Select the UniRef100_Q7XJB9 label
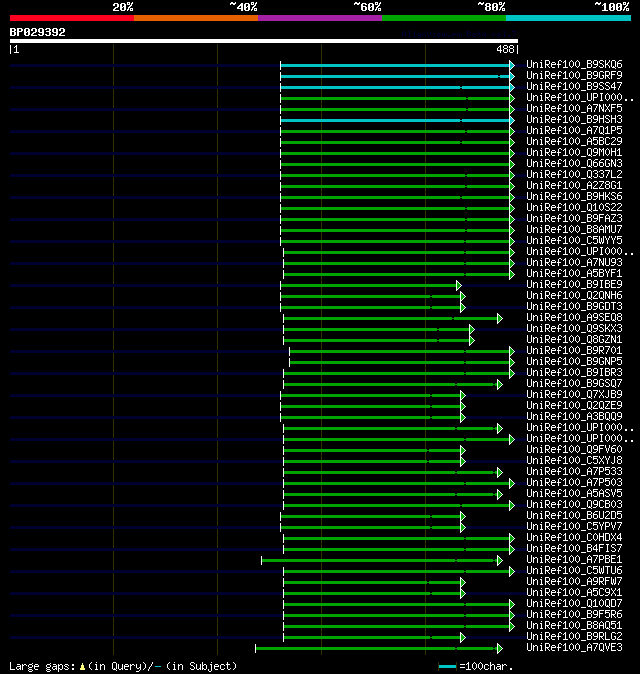 (574, 395)
